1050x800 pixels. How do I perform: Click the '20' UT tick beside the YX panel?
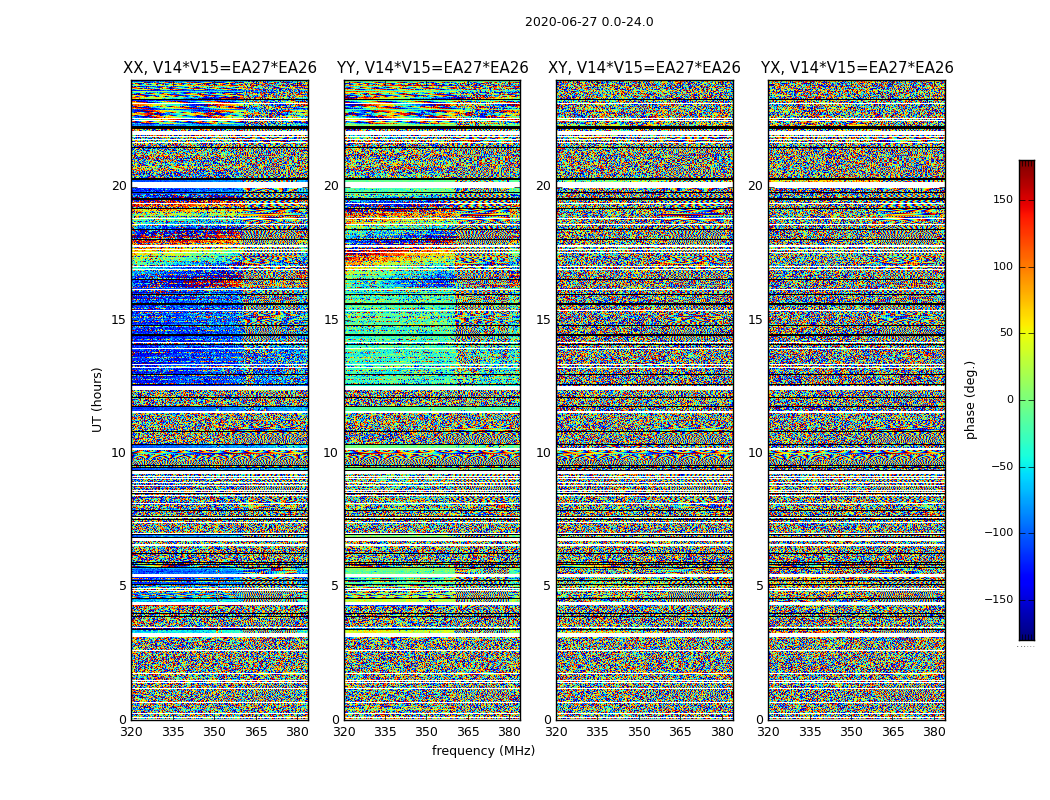755,186
